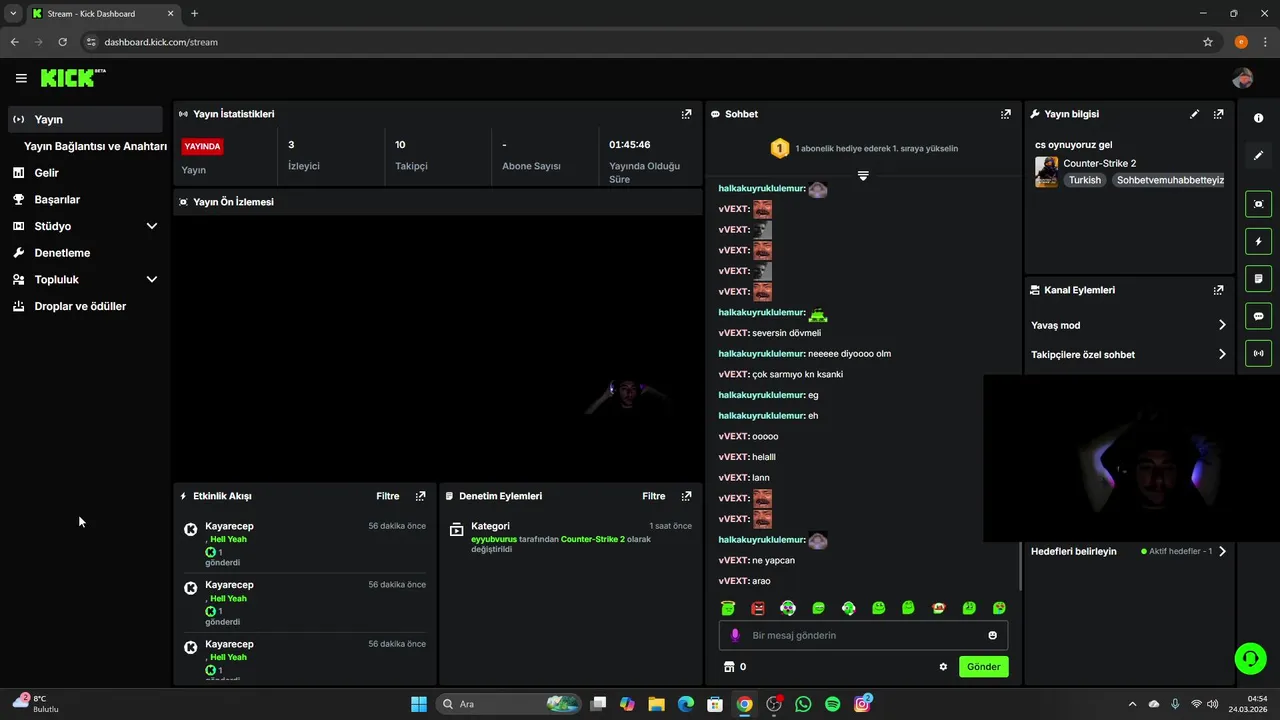Open the emoji picker in chat input

(x=992, y=635)
